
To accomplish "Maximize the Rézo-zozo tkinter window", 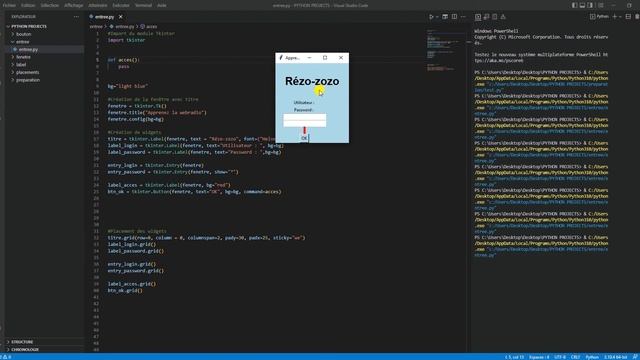I will point(325,58).
